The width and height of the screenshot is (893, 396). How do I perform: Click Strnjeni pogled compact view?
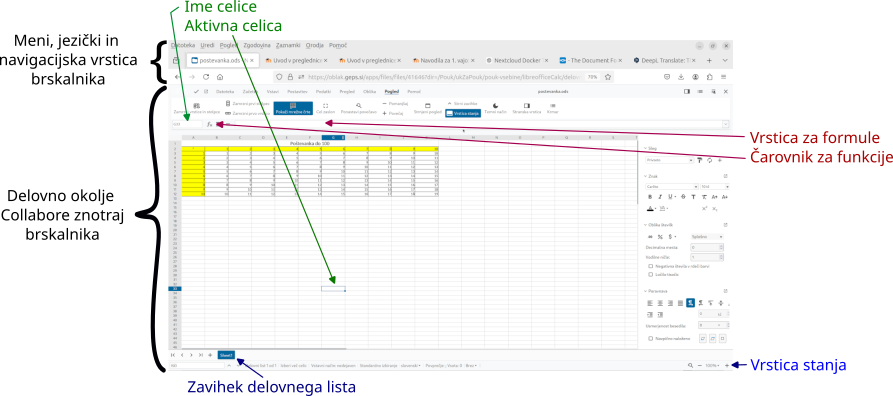coord(427,108)
